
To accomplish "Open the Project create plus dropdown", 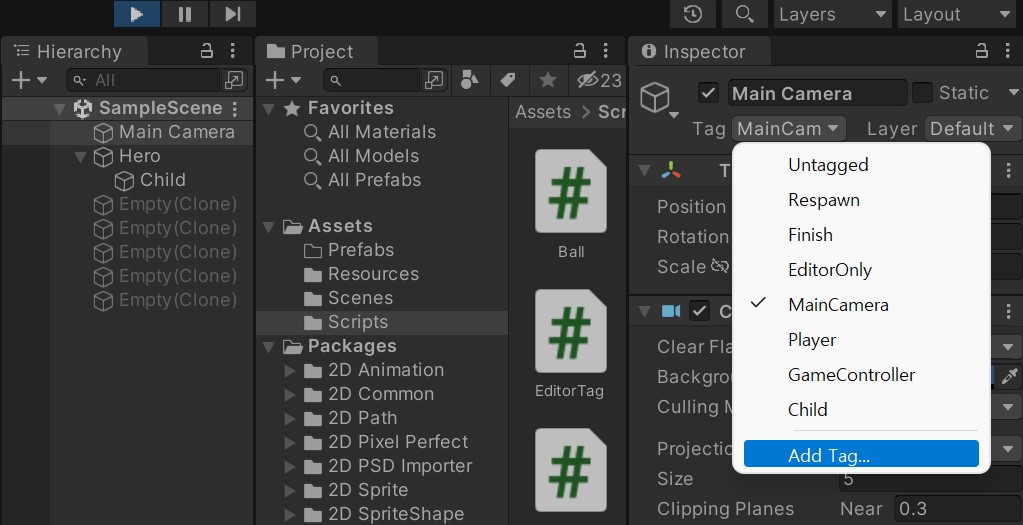I will [x=283, y=80].
